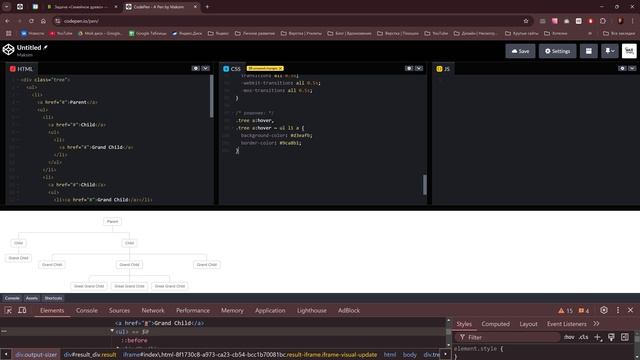Open the extensions puzzle icon
Viewport: 640px width, 360px height.
coord(603,21)
